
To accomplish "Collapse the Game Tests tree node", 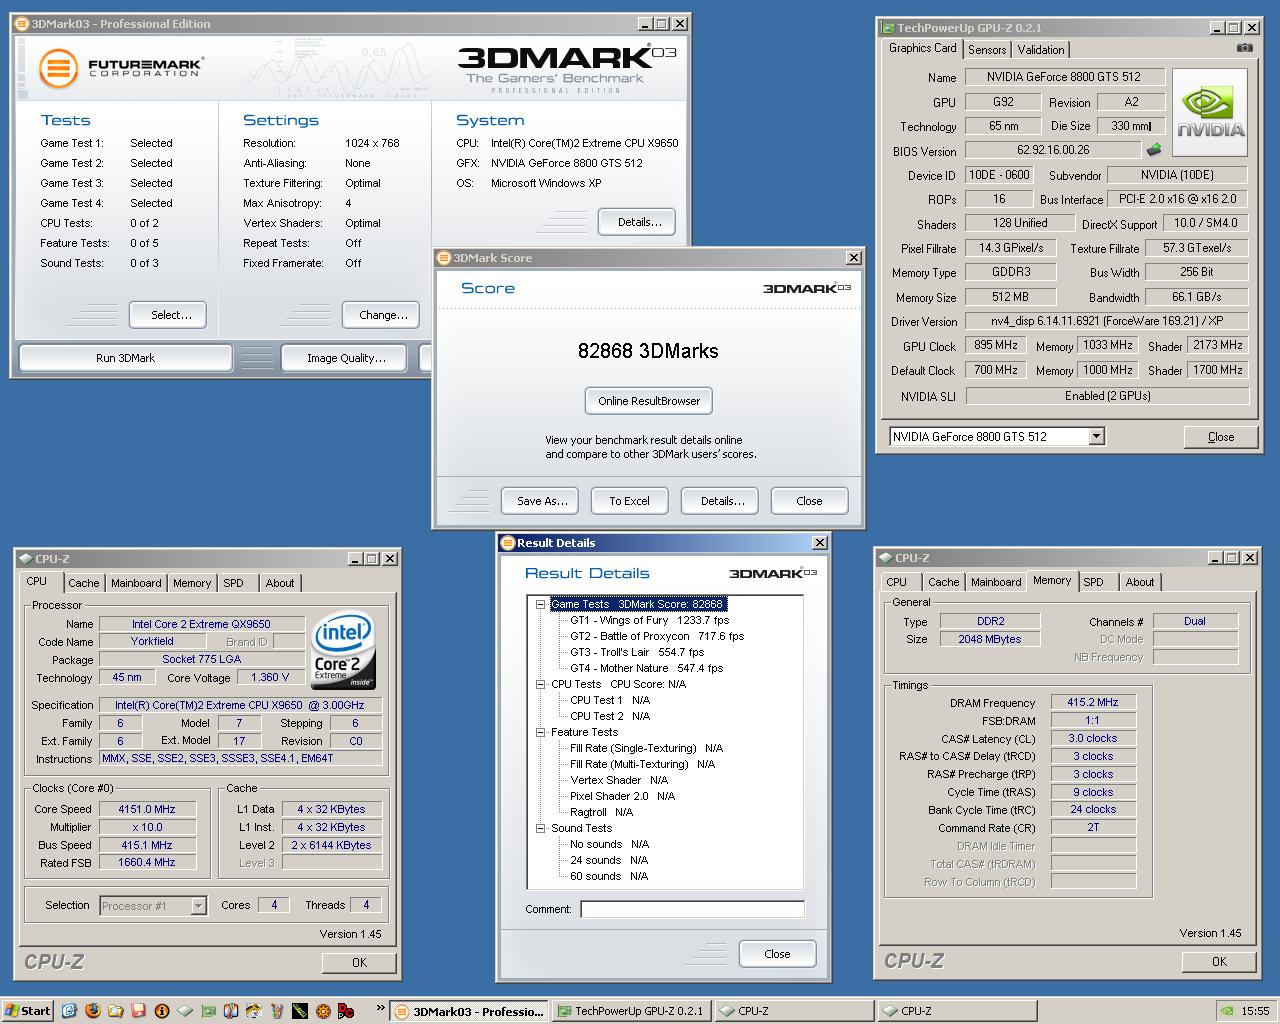I will [x=541, y=604].
